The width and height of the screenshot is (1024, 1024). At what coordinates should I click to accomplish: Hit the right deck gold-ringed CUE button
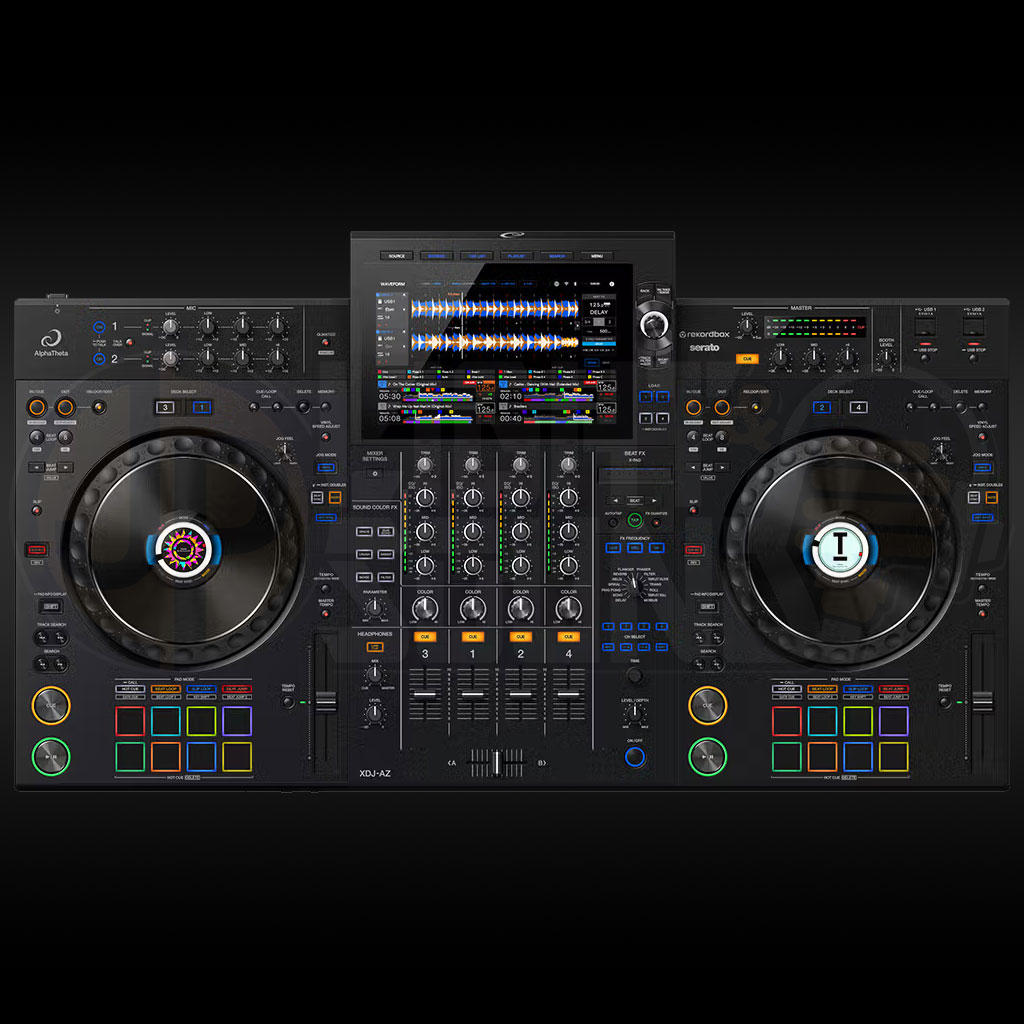tap(707, 705)
